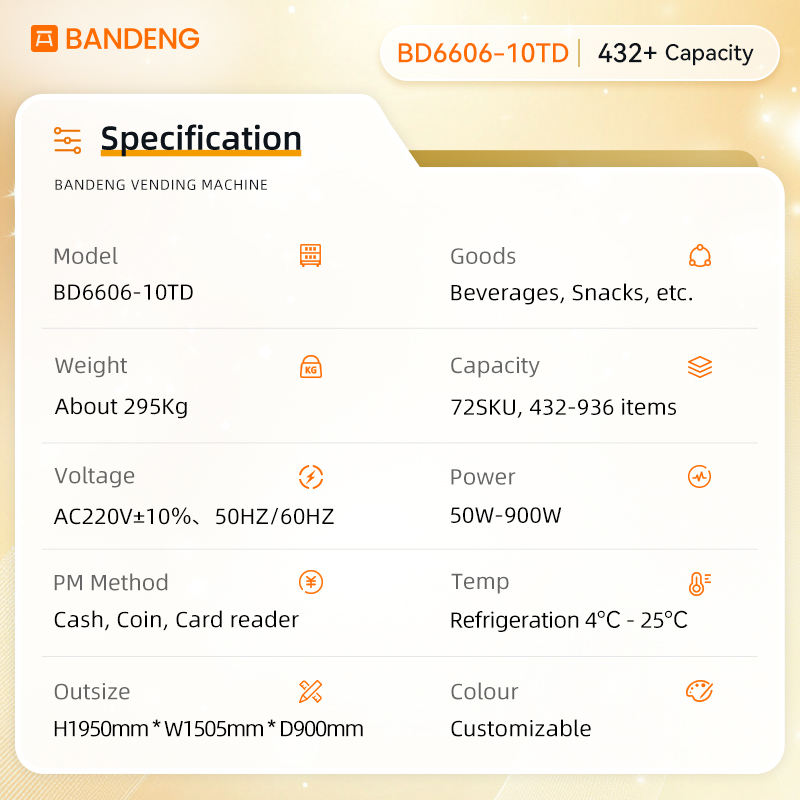Click the BANDENG logo icon
800x800 pixels.
click(x=44, y=39)
